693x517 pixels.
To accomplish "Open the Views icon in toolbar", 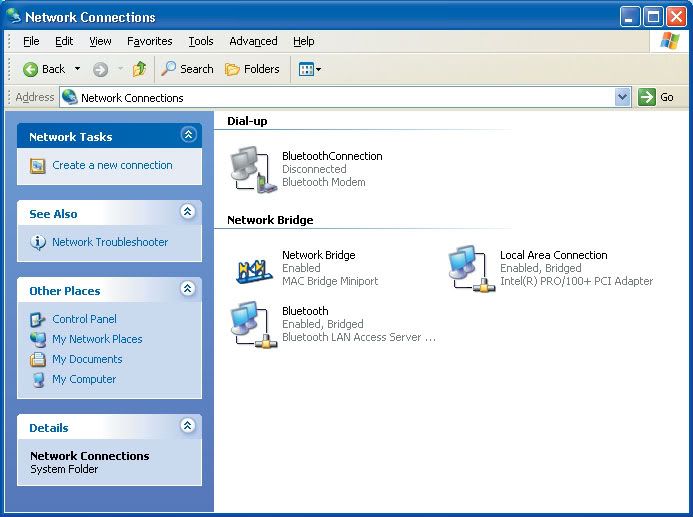I will pos(306,69).
